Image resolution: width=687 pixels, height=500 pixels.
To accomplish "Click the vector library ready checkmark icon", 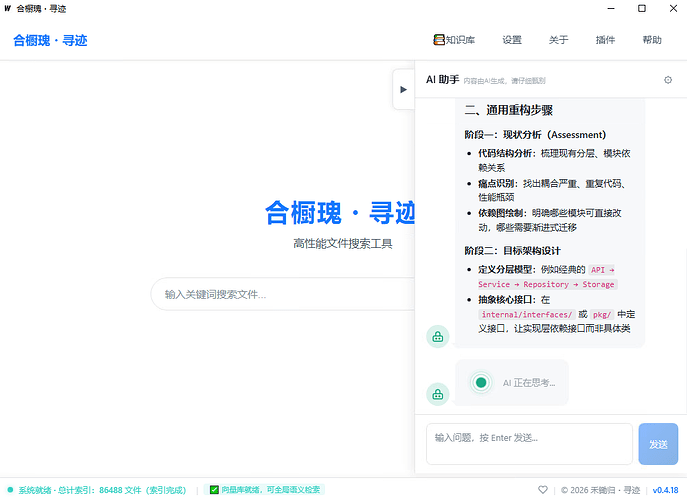I will click(x=214, y=489).
